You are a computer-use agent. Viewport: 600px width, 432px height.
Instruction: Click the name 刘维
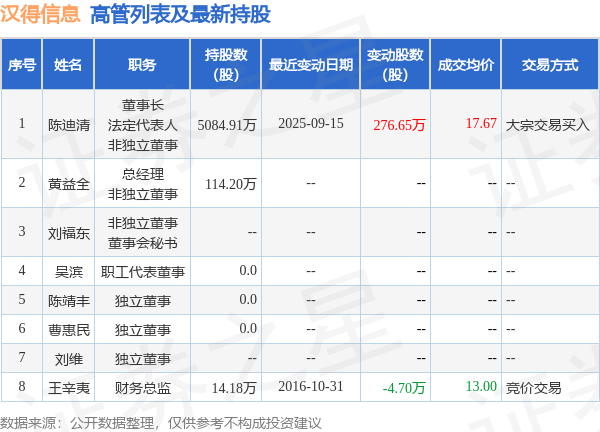pos(68,359)
